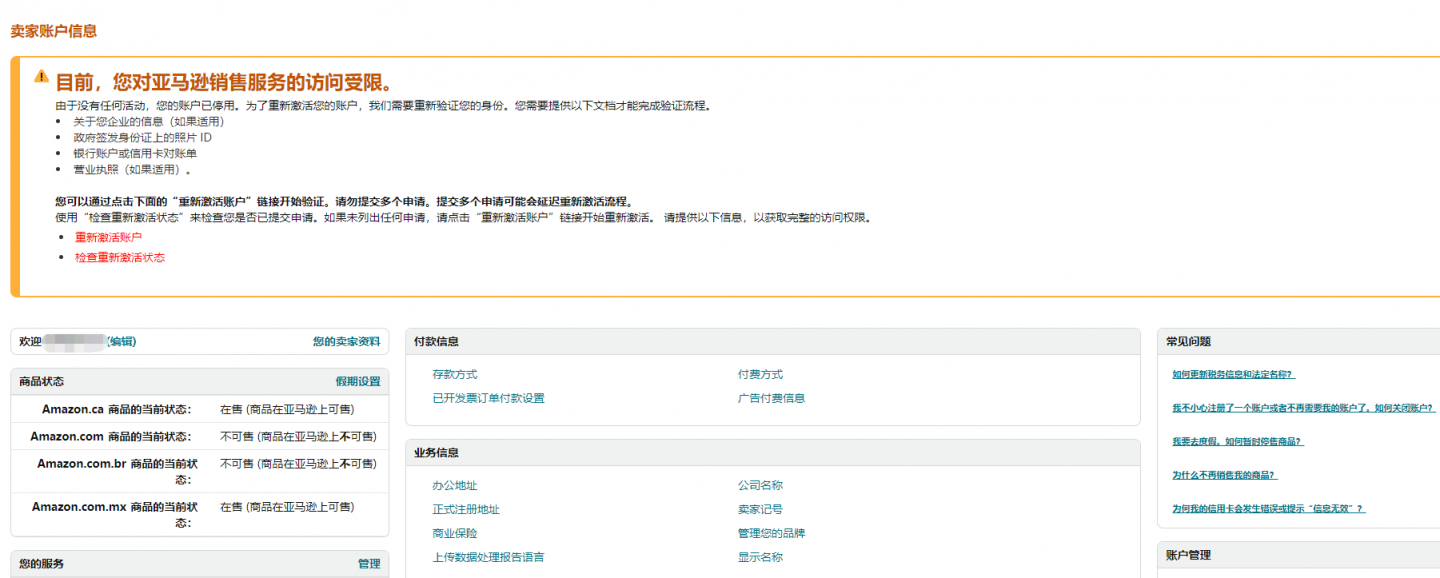This screenshot has height=578, width=1440.
Task: Open 管理您的品牌 link
Action: [x=771, y=533]
